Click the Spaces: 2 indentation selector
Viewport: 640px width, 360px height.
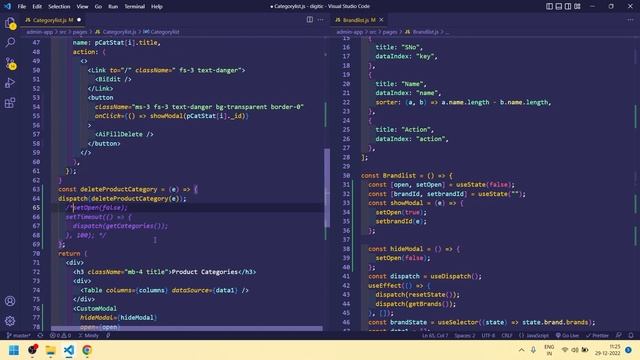click(464, 336)
